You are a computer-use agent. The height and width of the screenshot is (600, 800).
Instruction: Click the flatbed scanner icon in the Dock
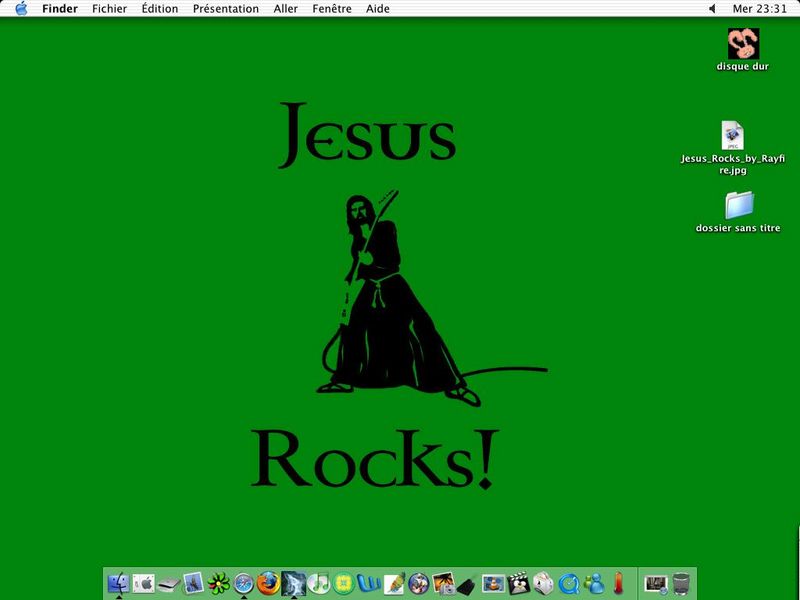168,584
